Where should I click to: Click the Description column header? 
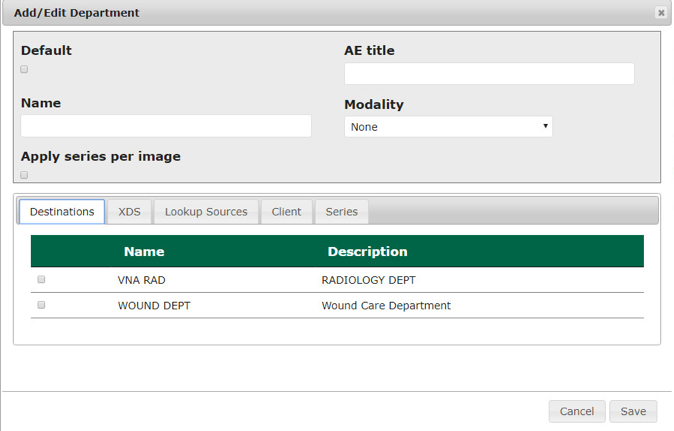point(367,252)
